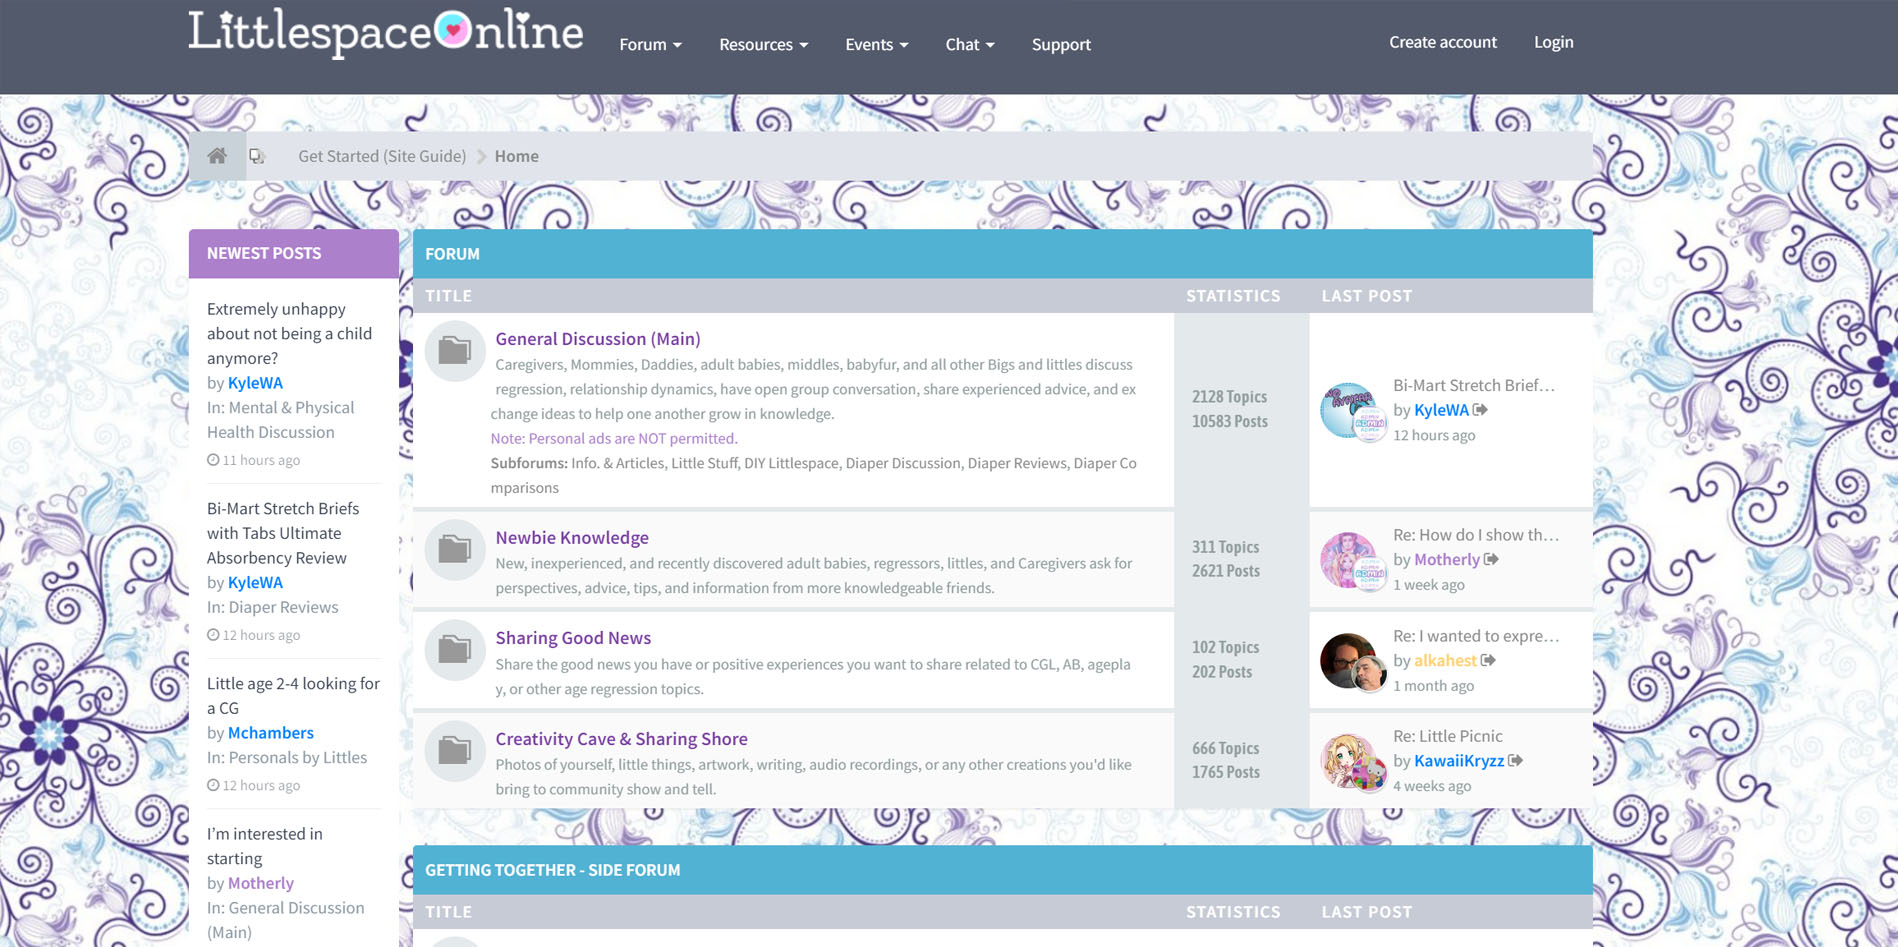The image size is (1898, 947).
Task: Open the Get Started (Site Guide) breadcrumb link
Action: tap(382, 156)
